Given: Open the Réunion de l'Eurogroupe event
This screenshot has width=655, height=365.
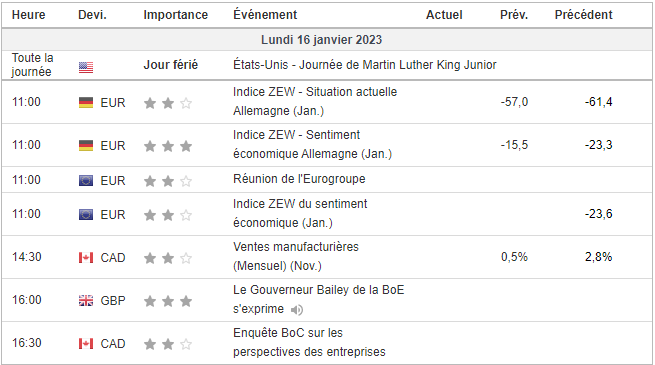Looking at the screenshot, I should (x=299, y=179).
